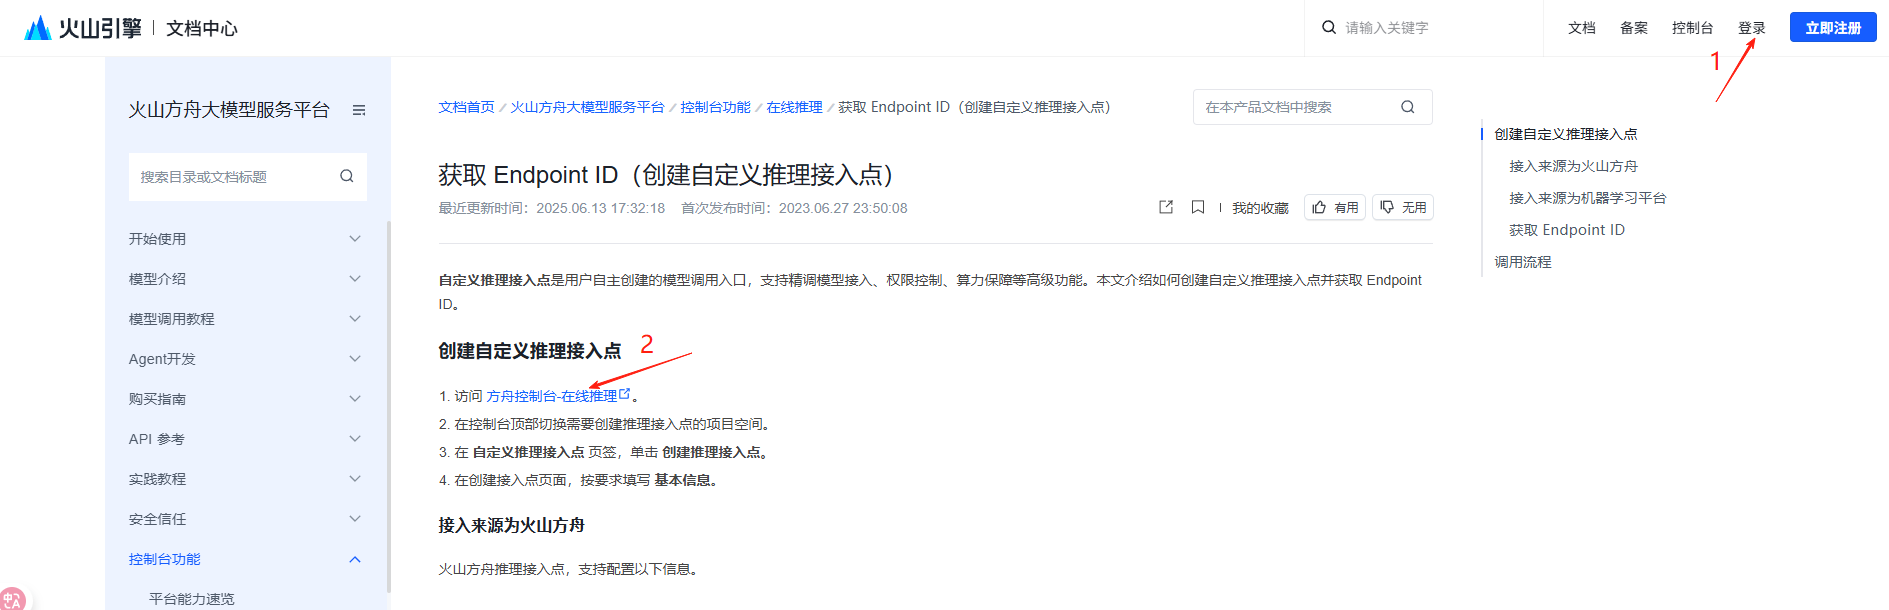Click the 首次发布时间 timestamp text
The height and width of the screenshot is (610, 1889).
[794, 208]
